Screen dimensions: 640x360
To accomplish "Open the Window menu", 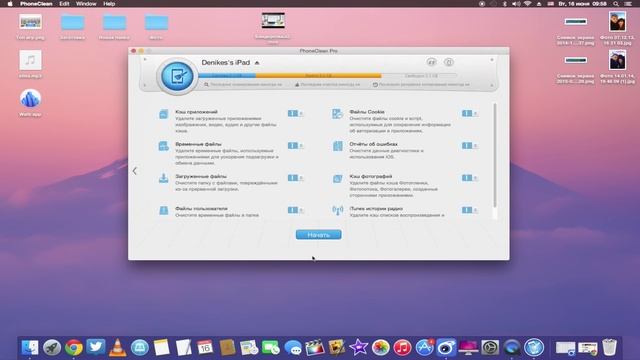I will click(x=86, y=4).
